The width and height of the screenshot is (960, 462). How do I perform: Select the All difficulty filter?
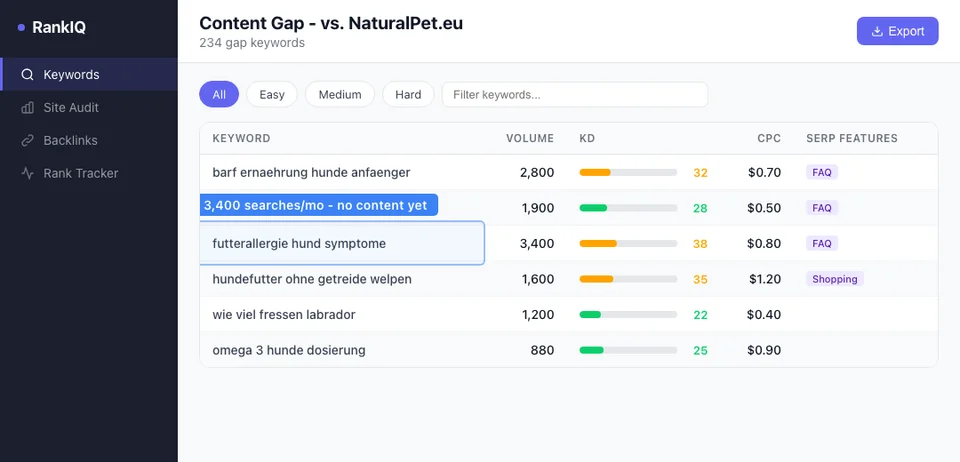[x=219, y=94]
